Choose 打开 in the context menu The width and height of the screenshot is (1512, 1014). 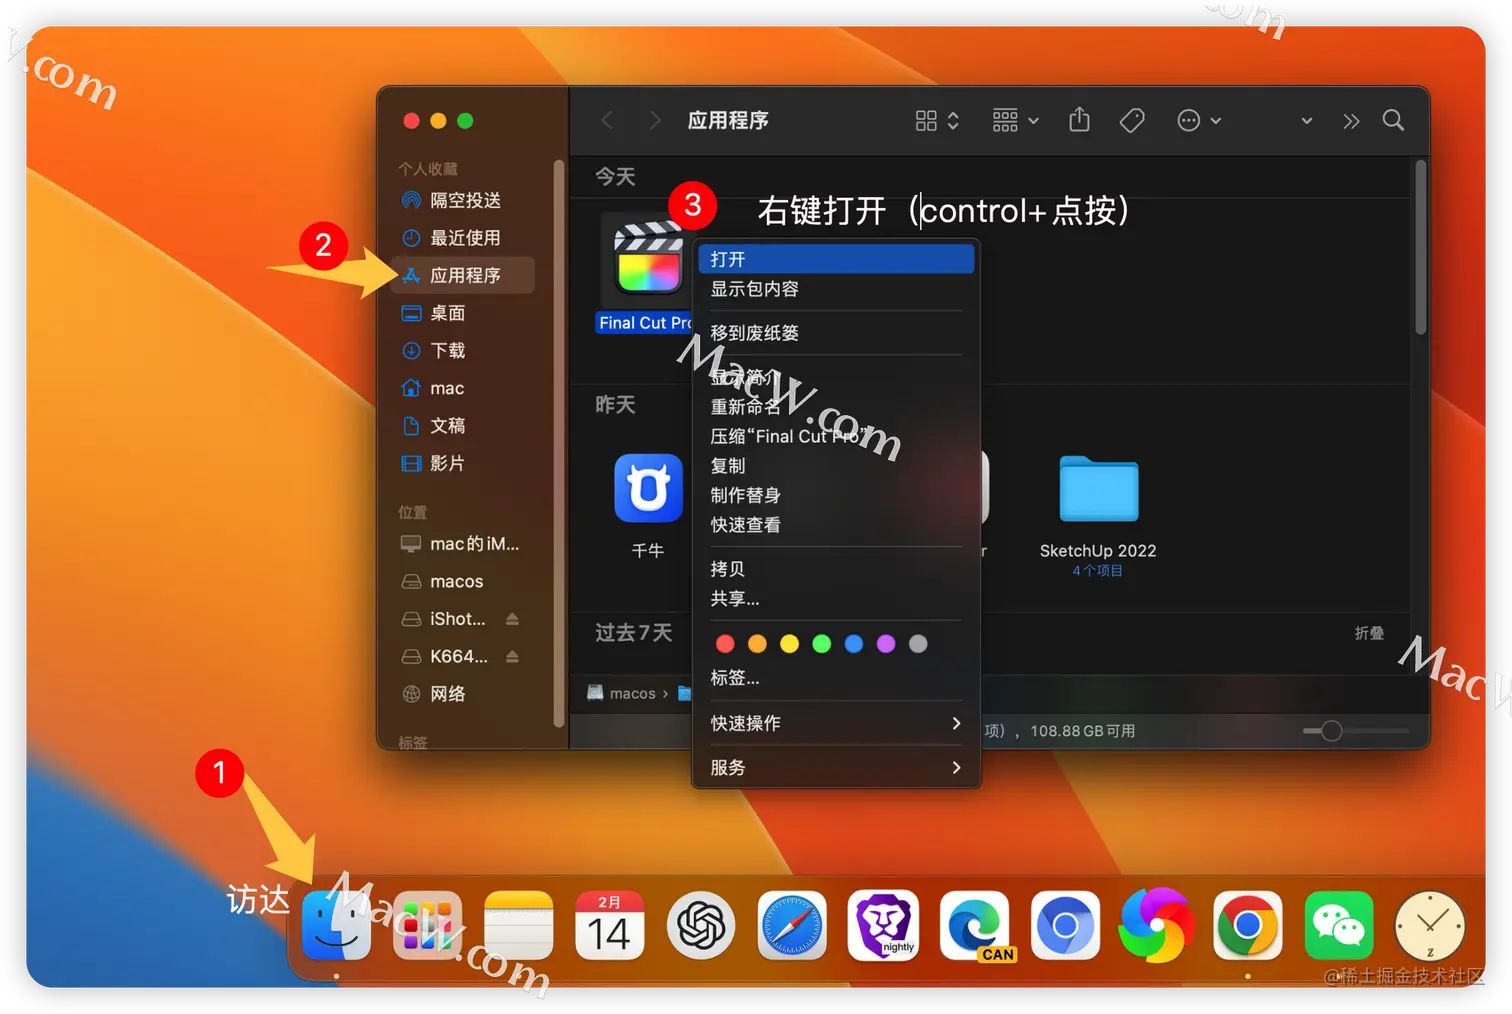835,259
